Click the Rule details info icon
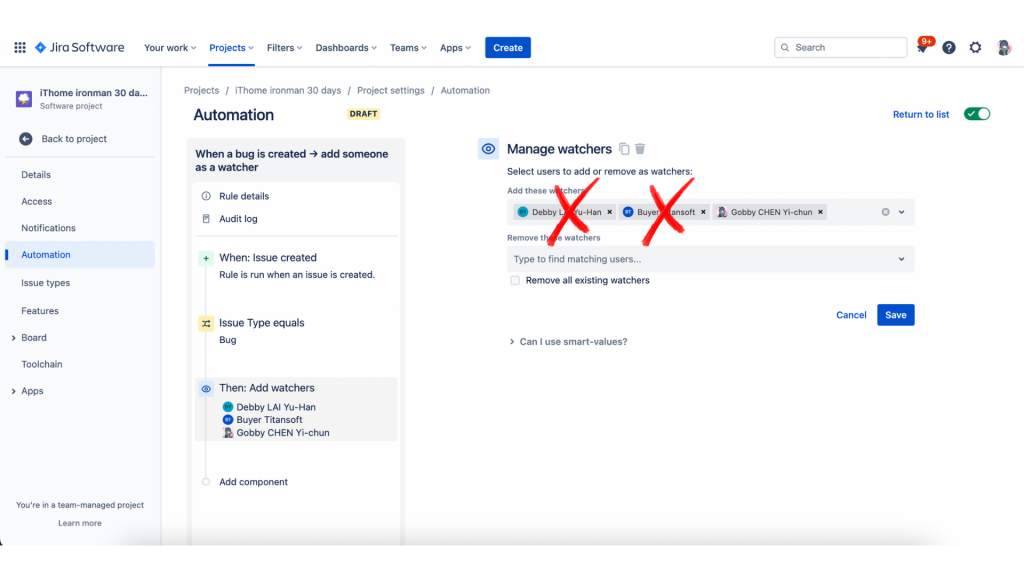 pos(206,196)
